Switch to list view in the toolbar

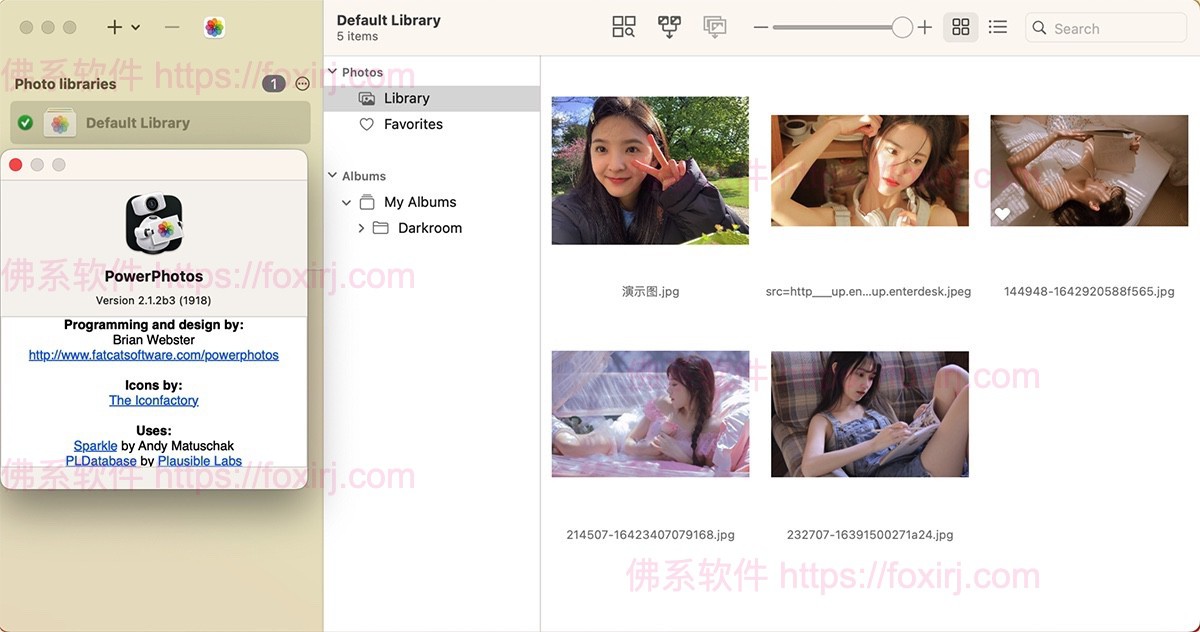(x=997, y=26)
